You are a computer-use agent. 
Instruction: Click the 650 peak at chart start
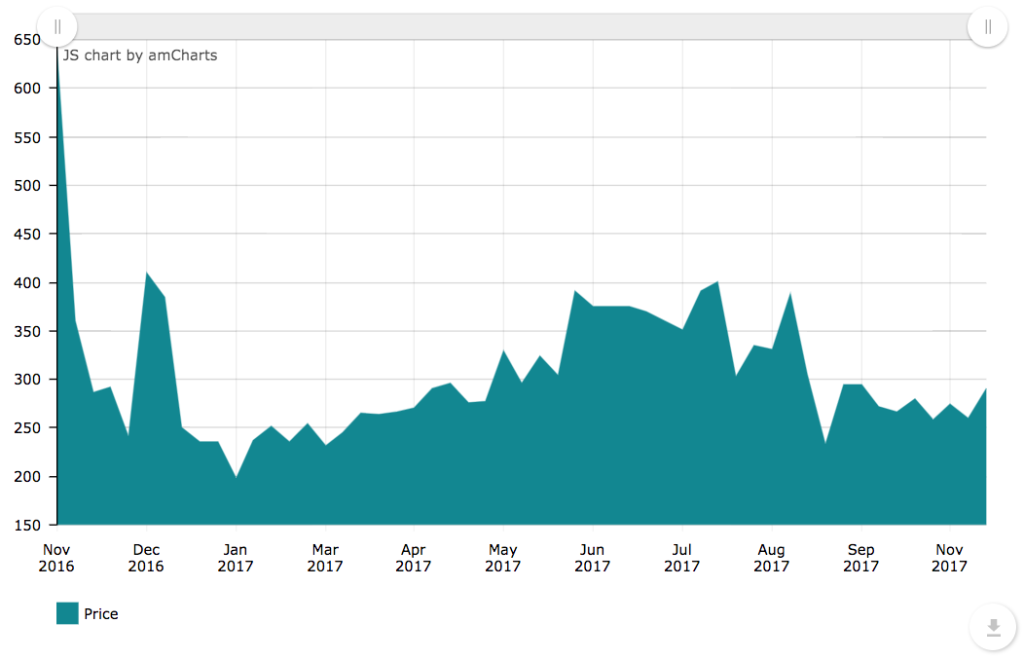point(58,45)
